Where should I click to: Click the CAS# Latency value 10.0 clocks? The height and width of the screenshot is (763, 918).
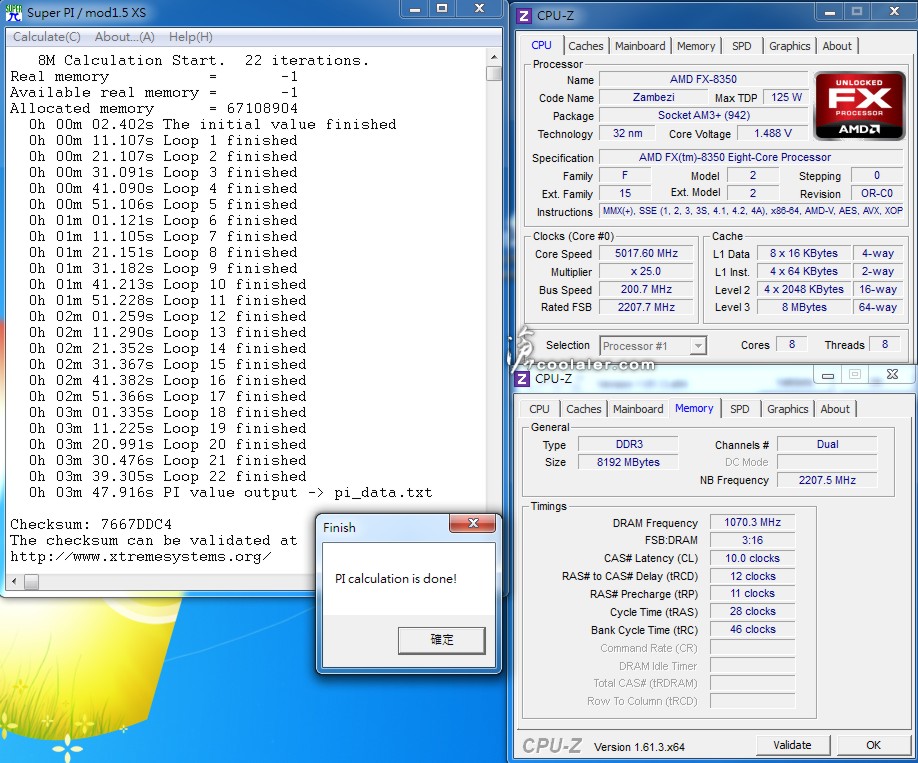752,558
